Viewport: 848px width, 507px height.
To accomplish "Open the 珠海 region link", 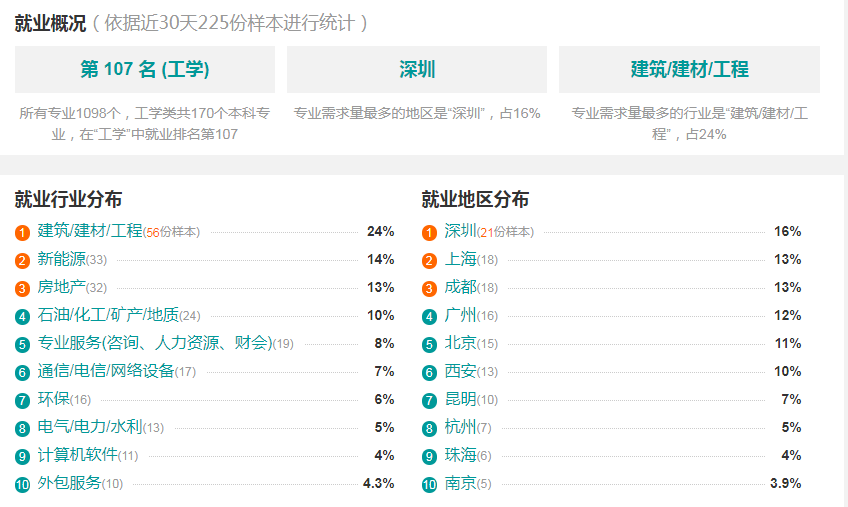I will point(460,455).
